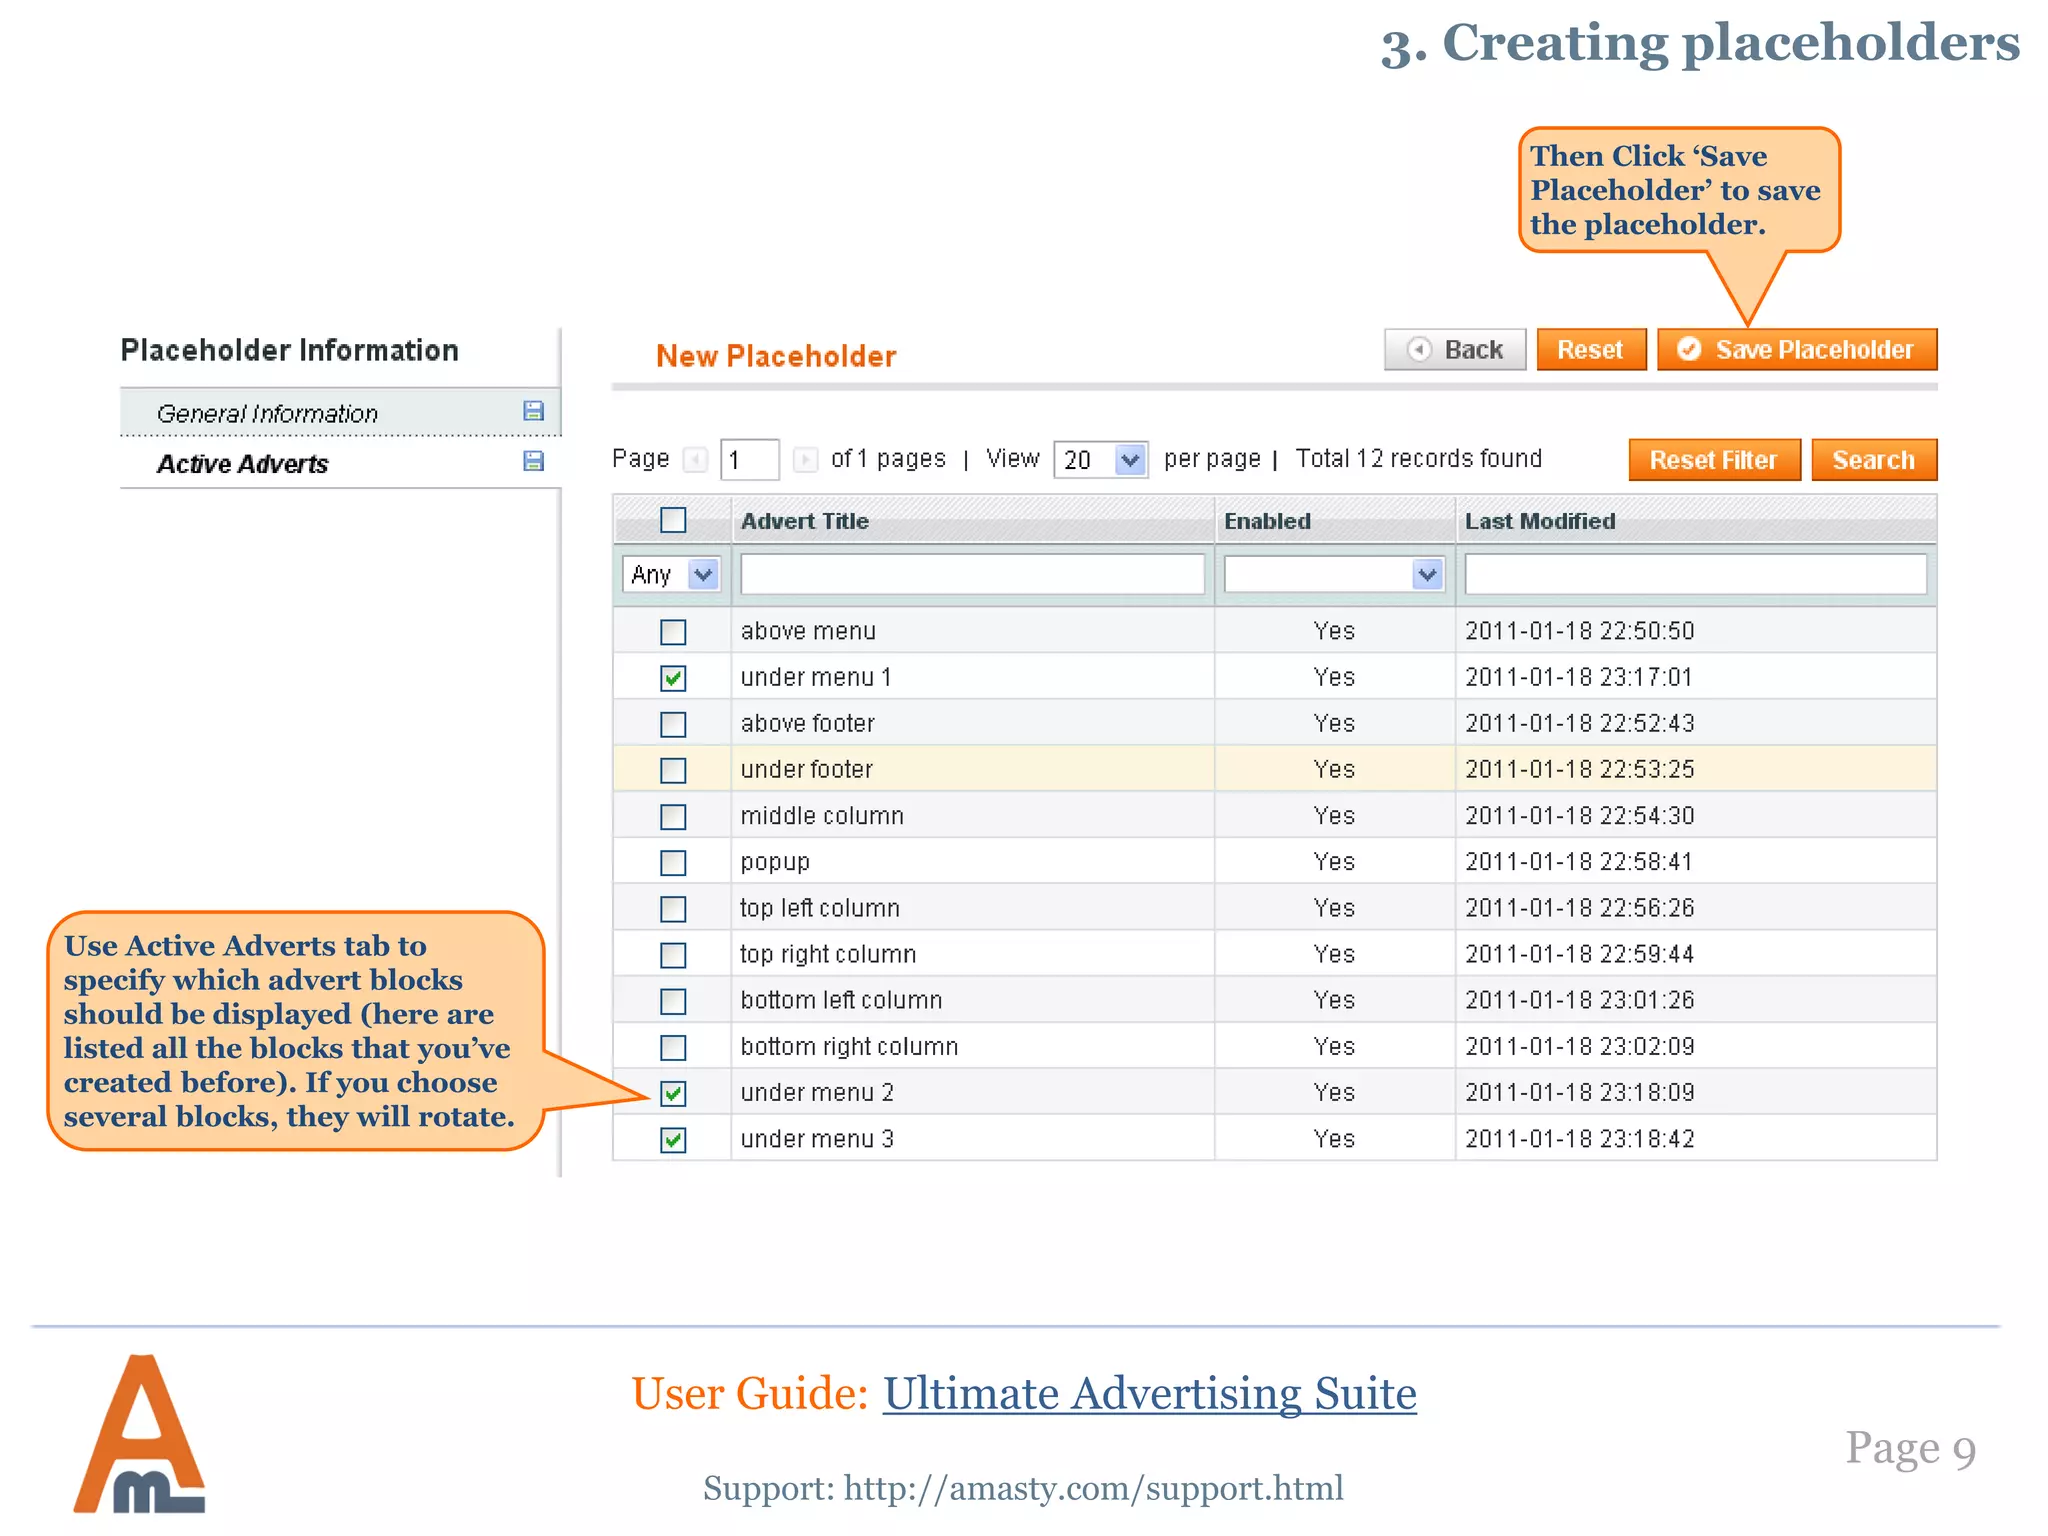The image size is (2048, 1536).
Task: Click the next page arrow icon
Action: pyautogui.click(x=805, y=459)
